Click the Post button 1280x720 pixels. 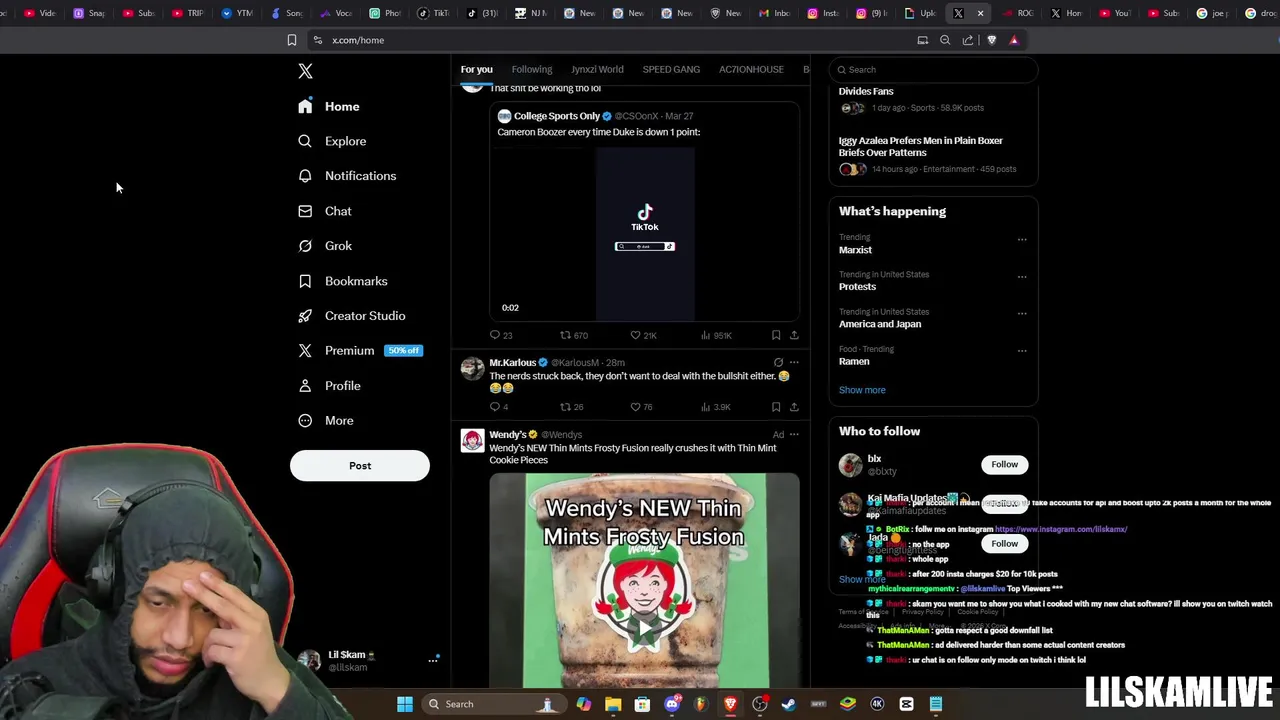click(360, 466)
